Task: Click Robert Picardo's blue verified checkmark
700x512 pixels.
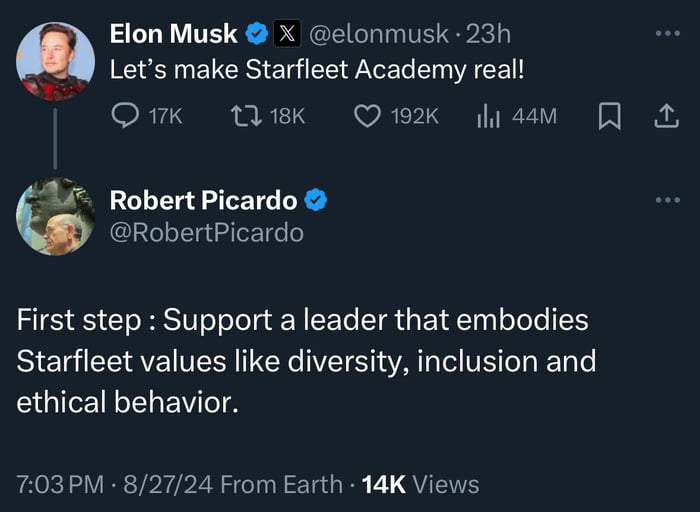Action: pyautogui.click(x=316, y=200)
